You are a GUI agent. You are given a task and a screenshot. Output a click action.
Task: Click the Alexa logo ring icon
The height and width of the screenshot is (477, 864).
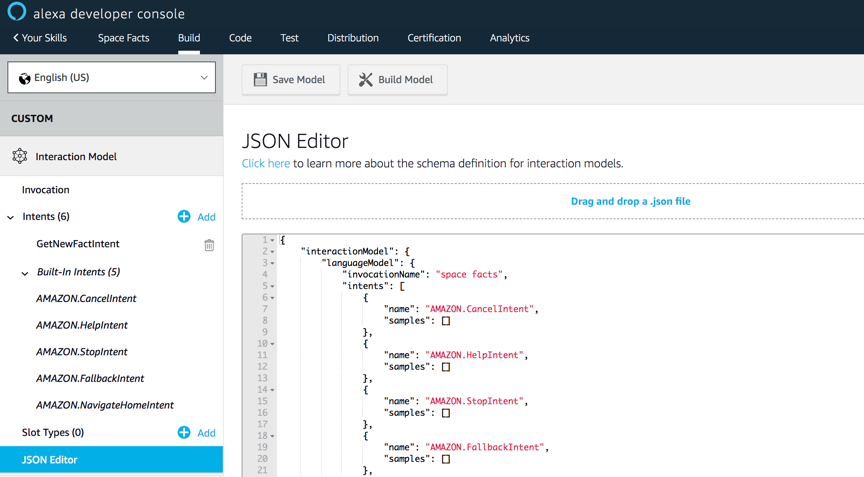16,12
